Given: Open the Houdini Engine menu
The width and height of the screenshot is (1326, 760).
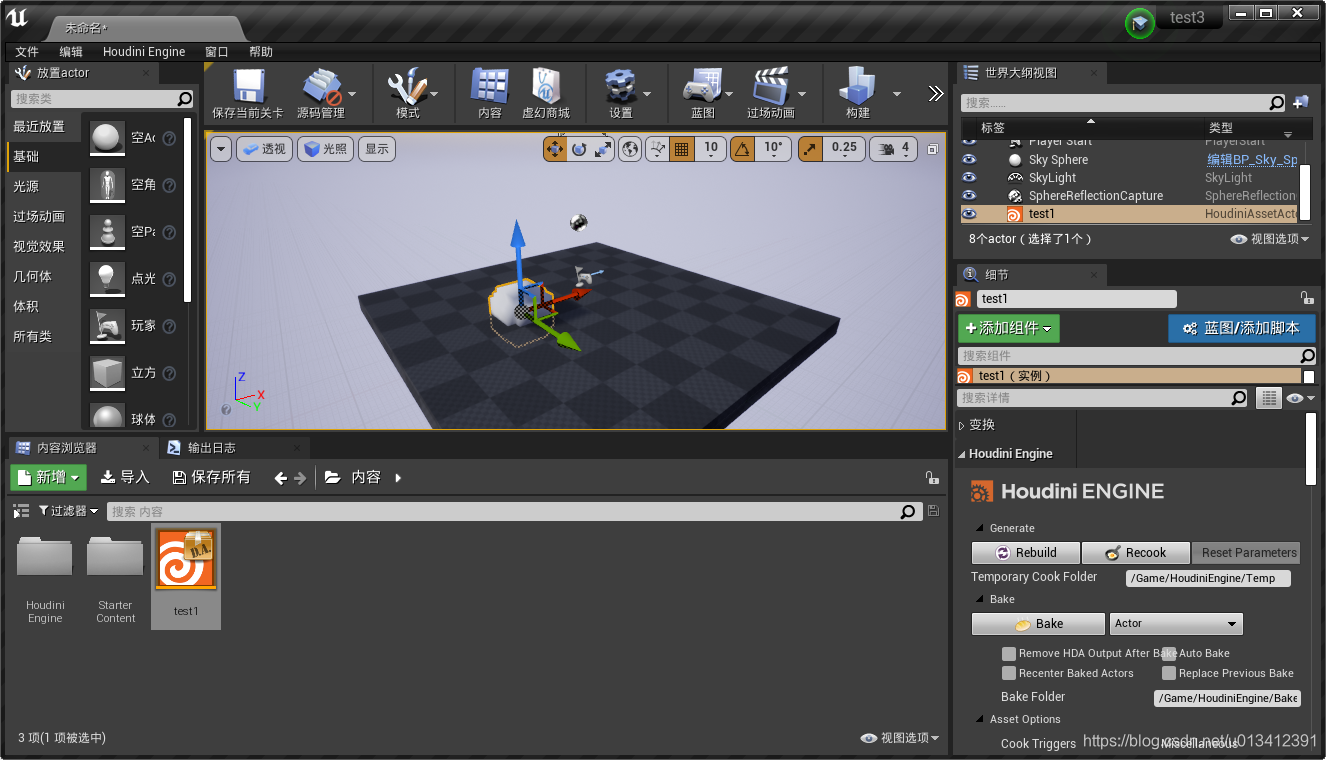Looking at the screenshot, I should coord(144,52).
